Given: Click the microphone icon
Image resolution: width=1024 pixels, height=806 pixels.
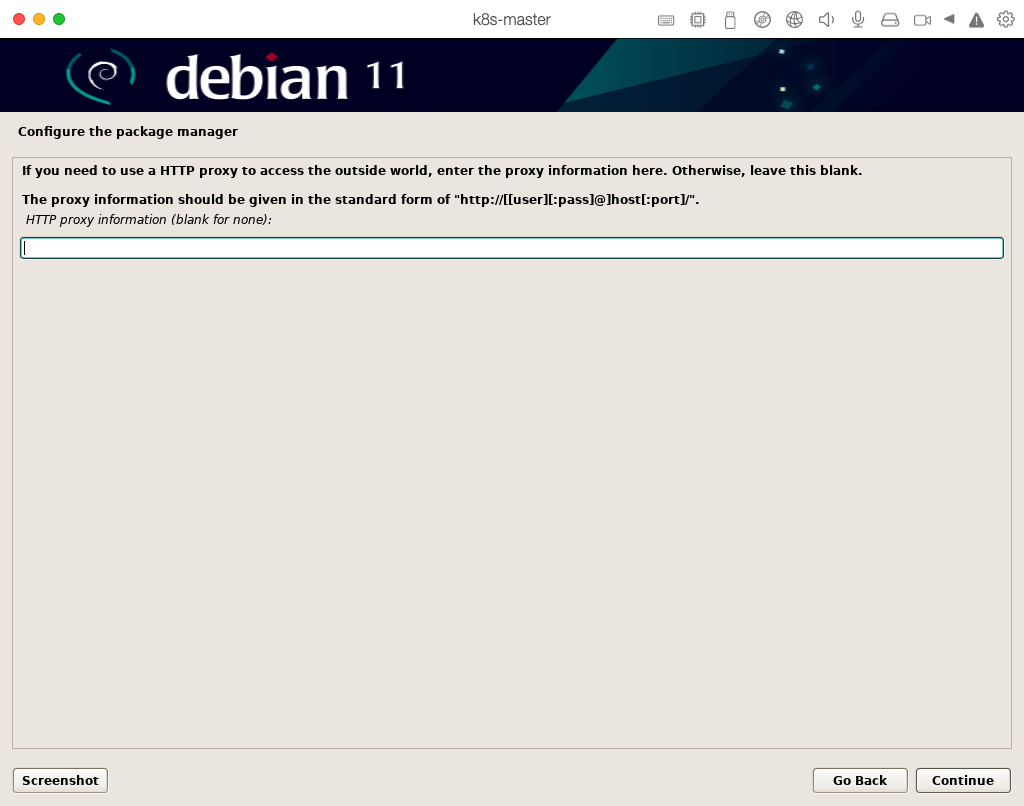Looking at the screenshot, I should tap(858, 20).
